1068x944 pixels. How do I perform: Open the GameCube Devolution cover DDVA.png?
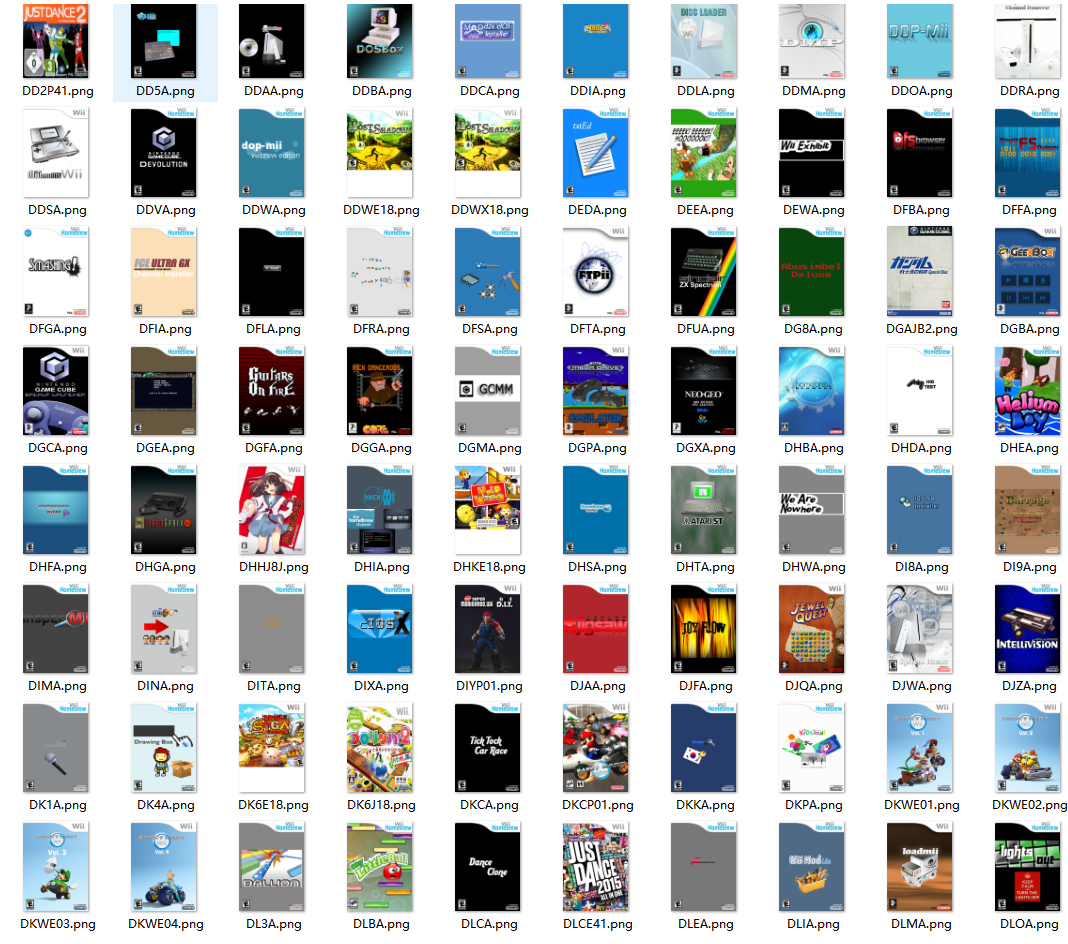click(x=164, y=152)
